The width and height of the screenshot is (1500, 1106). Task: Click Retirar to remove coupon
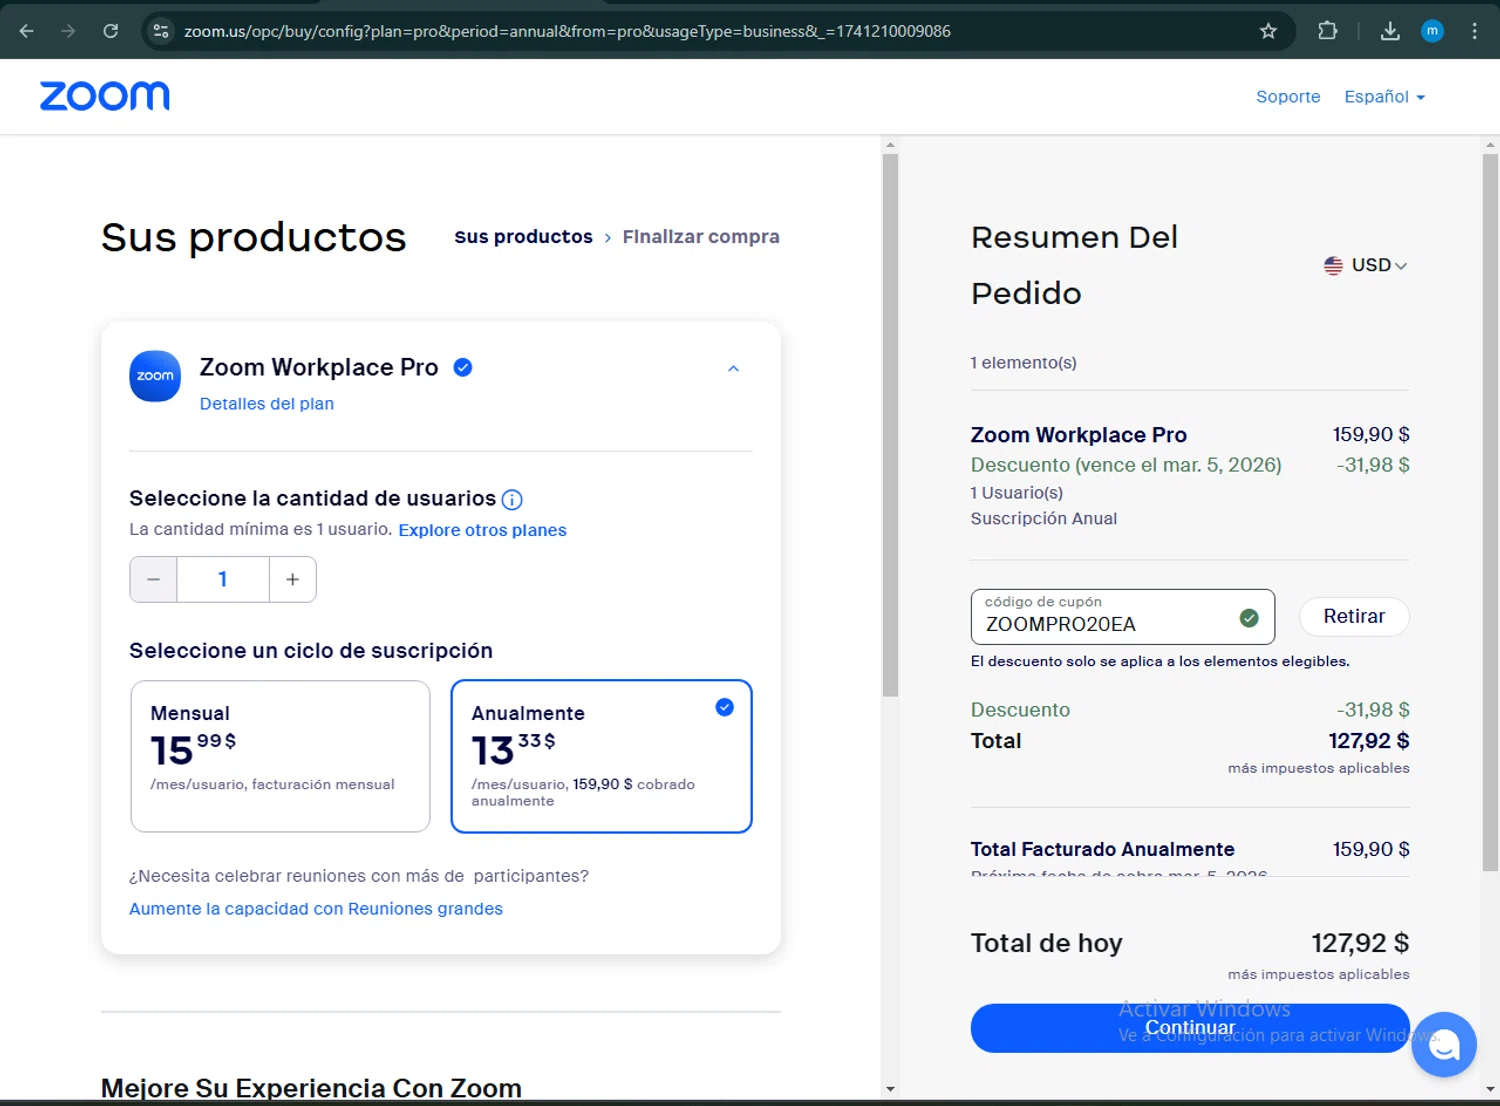click(1354, 616)
